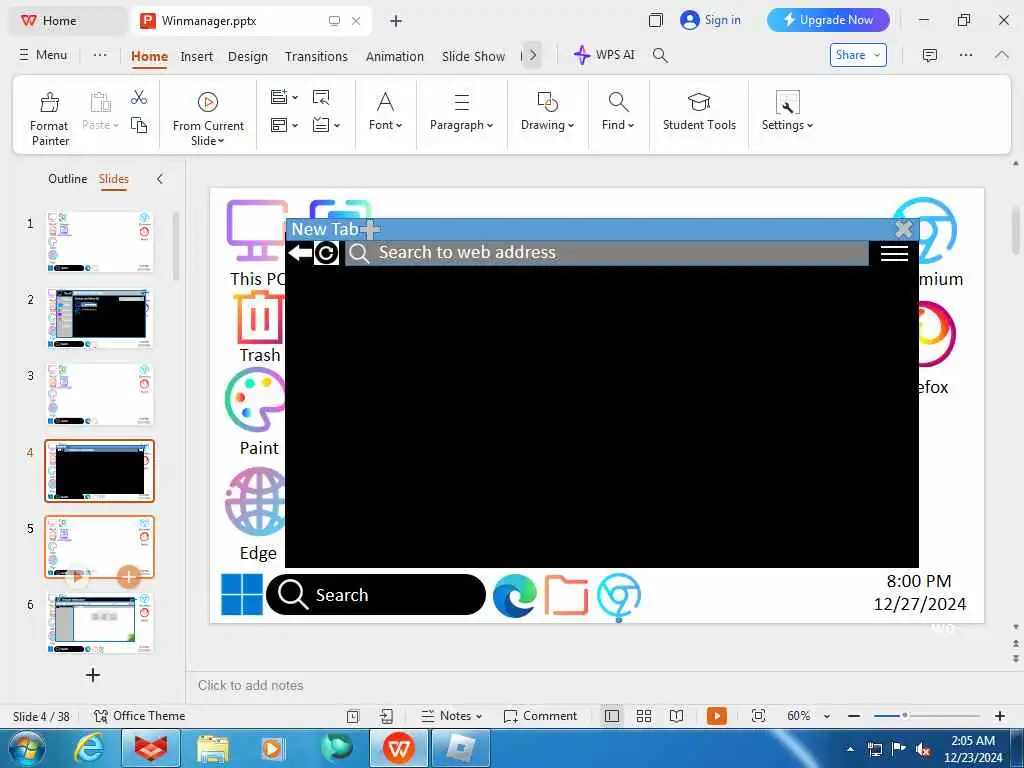Image resolution: width=1024 pixels, height=768 pixels.
Task: Switch to Slide Sorter view
Action: (644, 716)
